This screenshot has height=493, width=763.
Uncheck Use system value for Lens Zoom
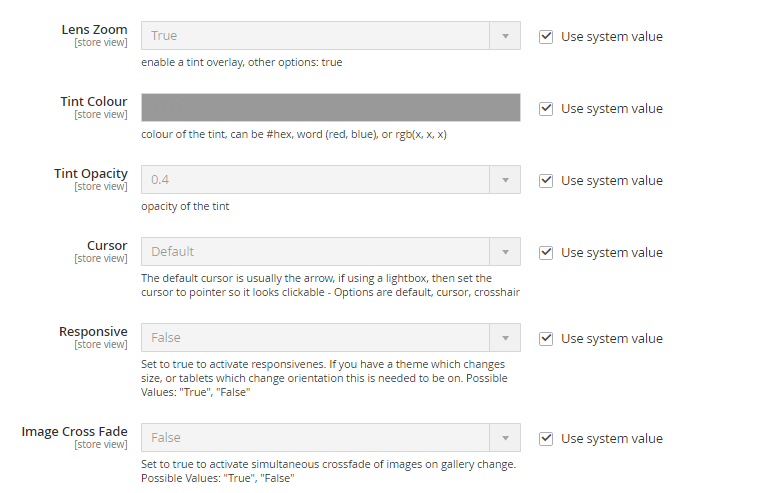[546, 37]
